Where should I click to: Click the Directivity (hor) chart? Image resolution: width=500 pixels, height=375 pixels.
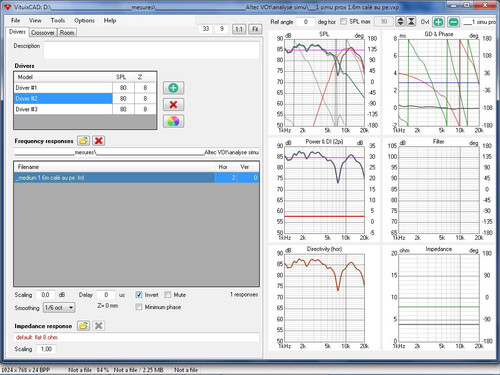pos(324,298)
